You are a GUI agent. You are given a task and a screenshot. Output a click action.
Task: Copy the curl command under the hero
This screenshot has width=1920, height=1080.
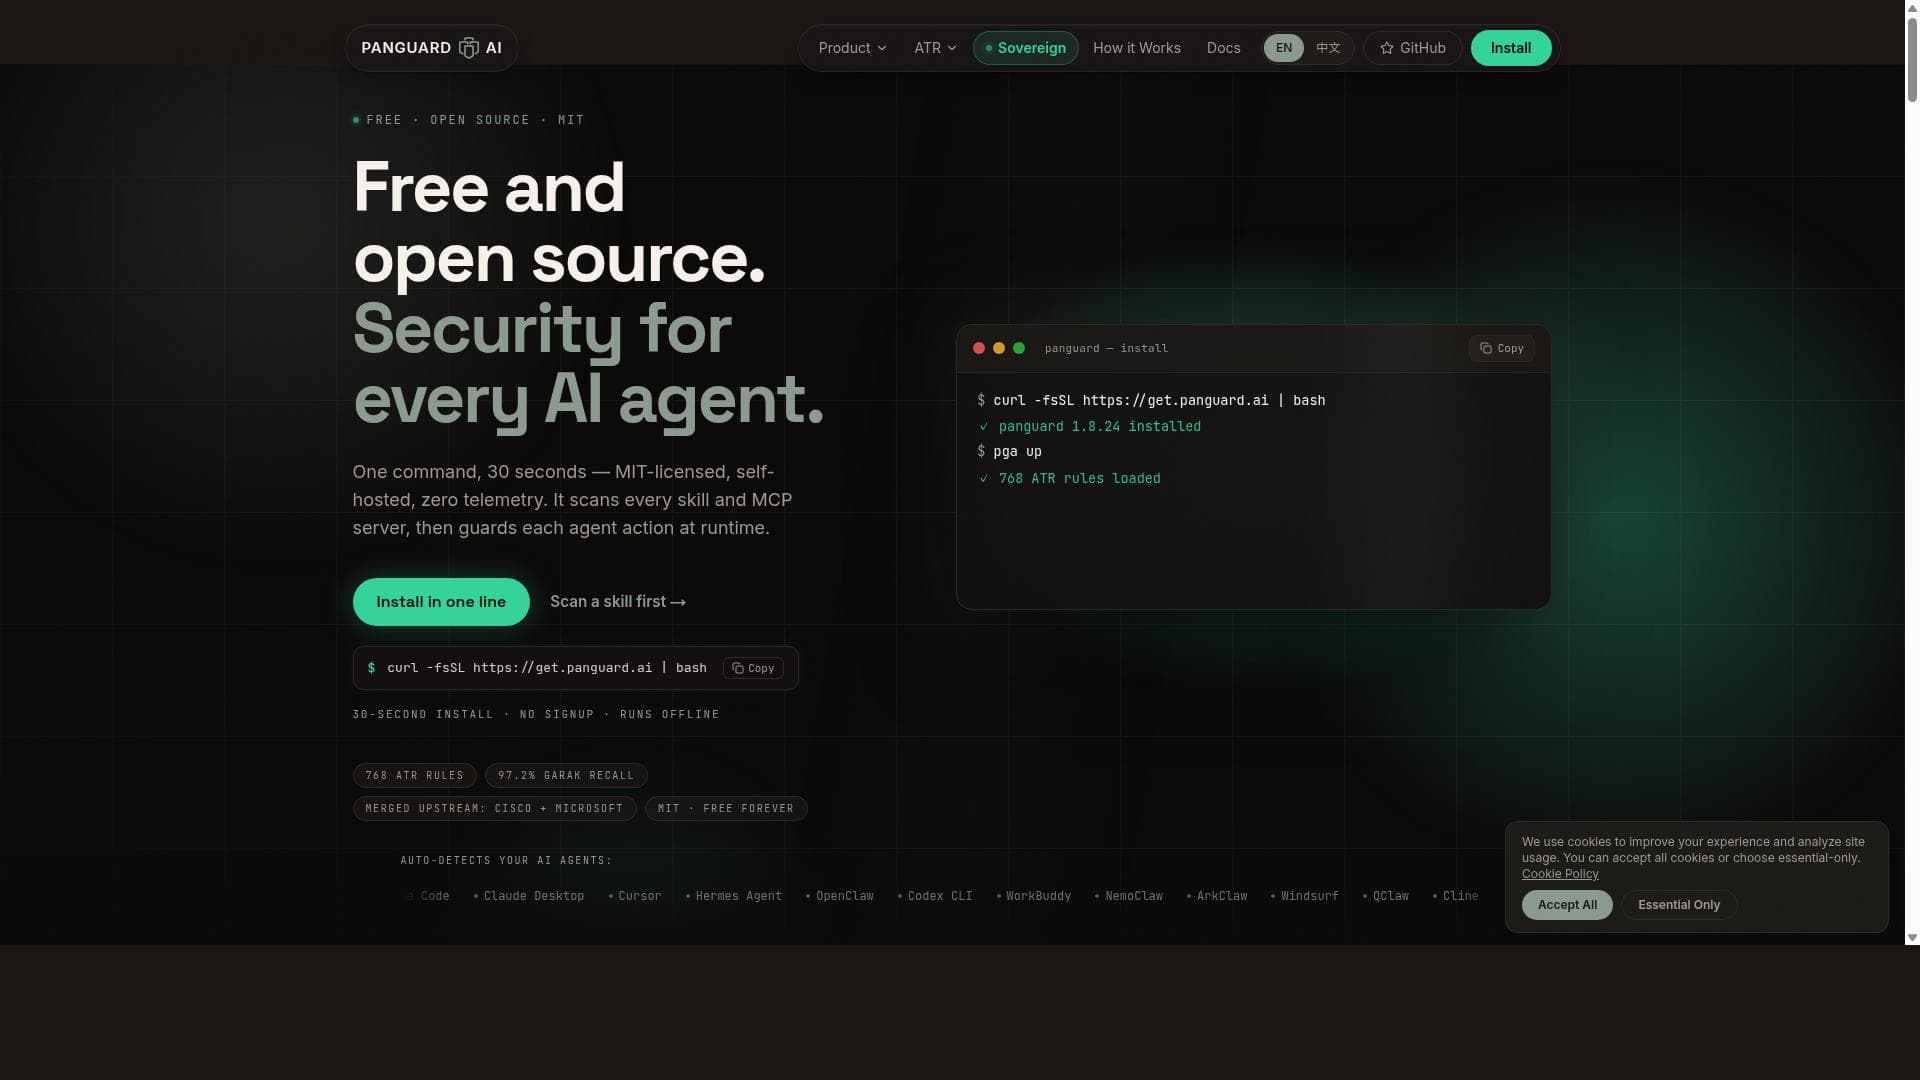pos(753,668)
